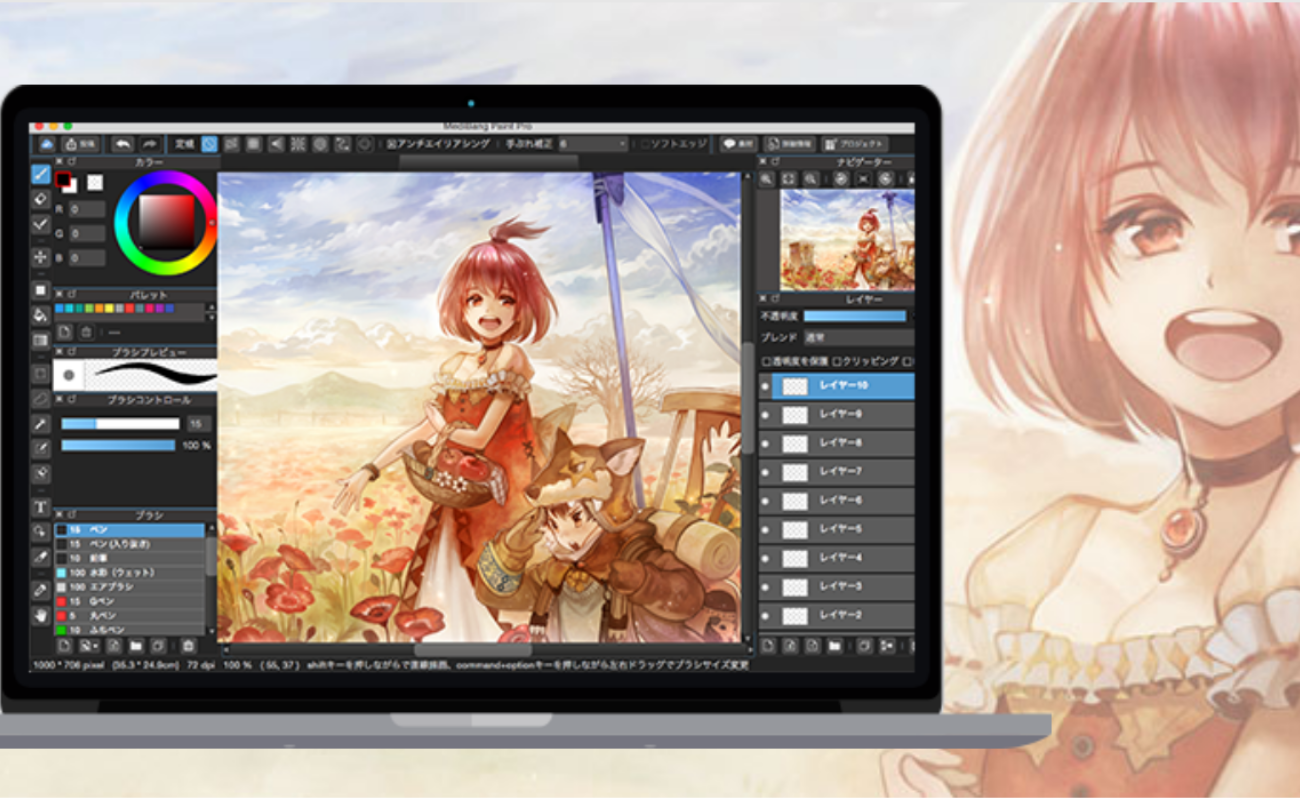Screen dimensions: 1300x800
Task: Adjust the layer opacity slider
Action: [x=854, y=316]
